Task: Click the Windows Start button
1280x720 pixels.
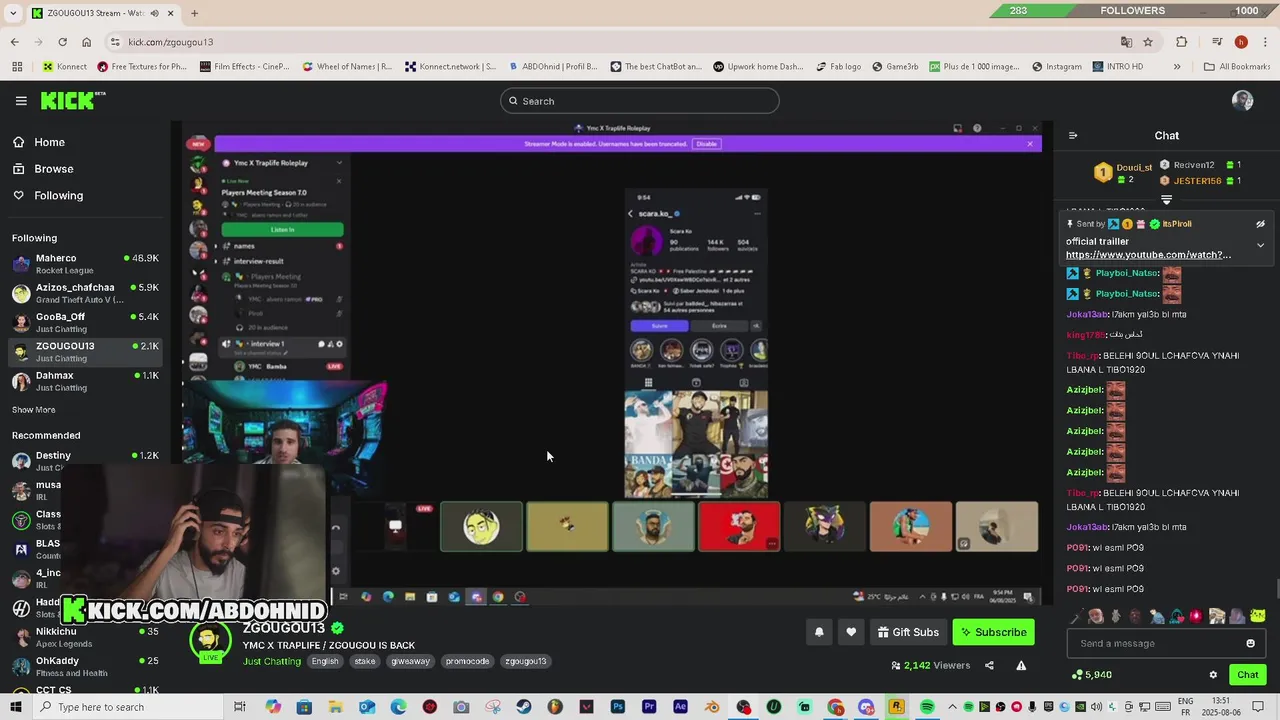Action: pos(17,707)
